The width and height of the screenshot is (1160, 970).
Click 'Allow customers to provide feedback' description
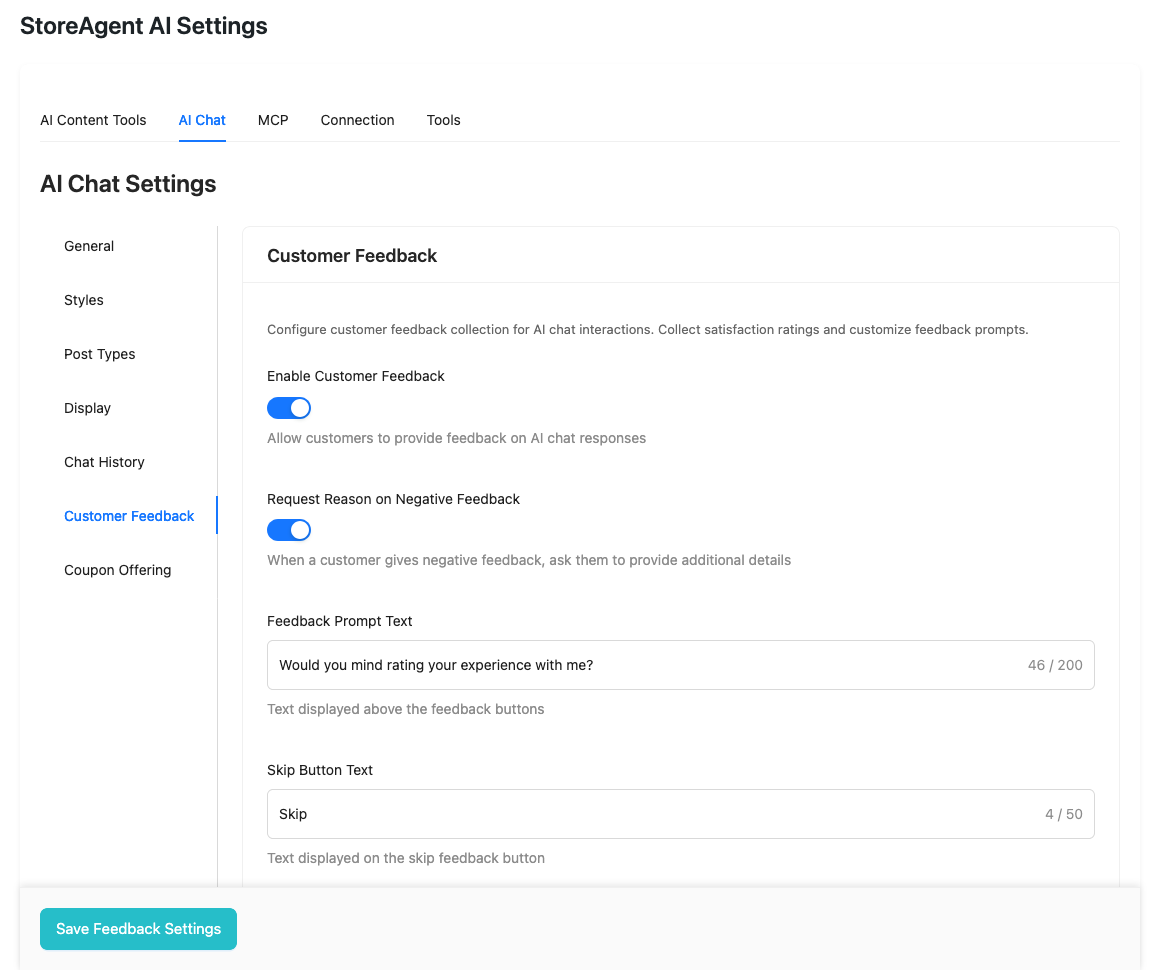[x=456, y=438]
